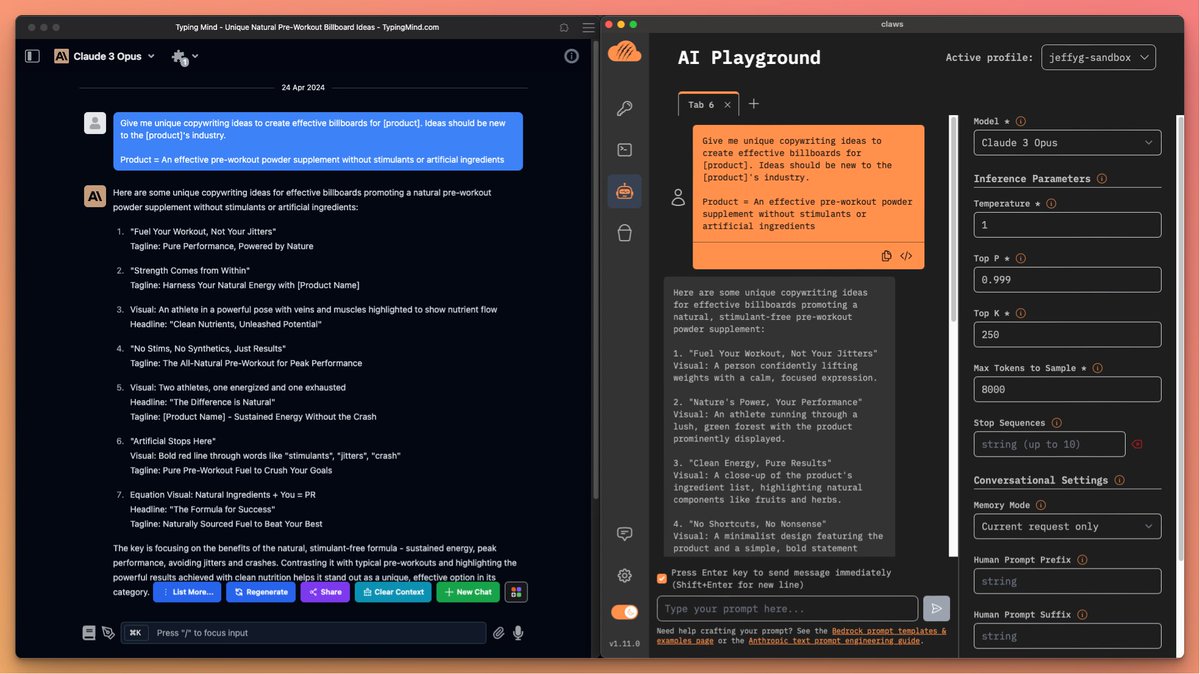The width and height of the screenshot is (1200, 674).
Task: Click the user avatar beside the blue prompt
Action: [x=95, y=123]
